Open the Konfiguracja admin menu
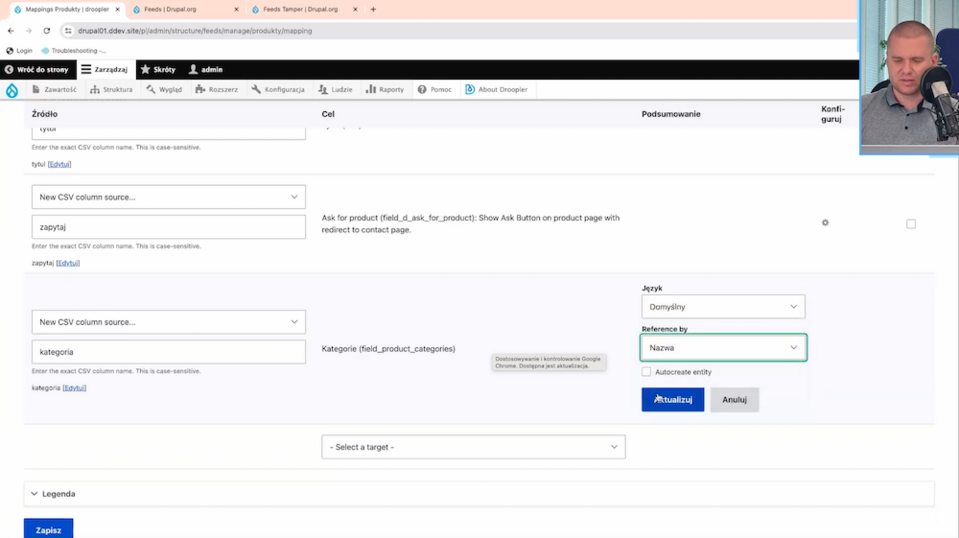This screenshot has width=959, height=538. tap(278, 89)
